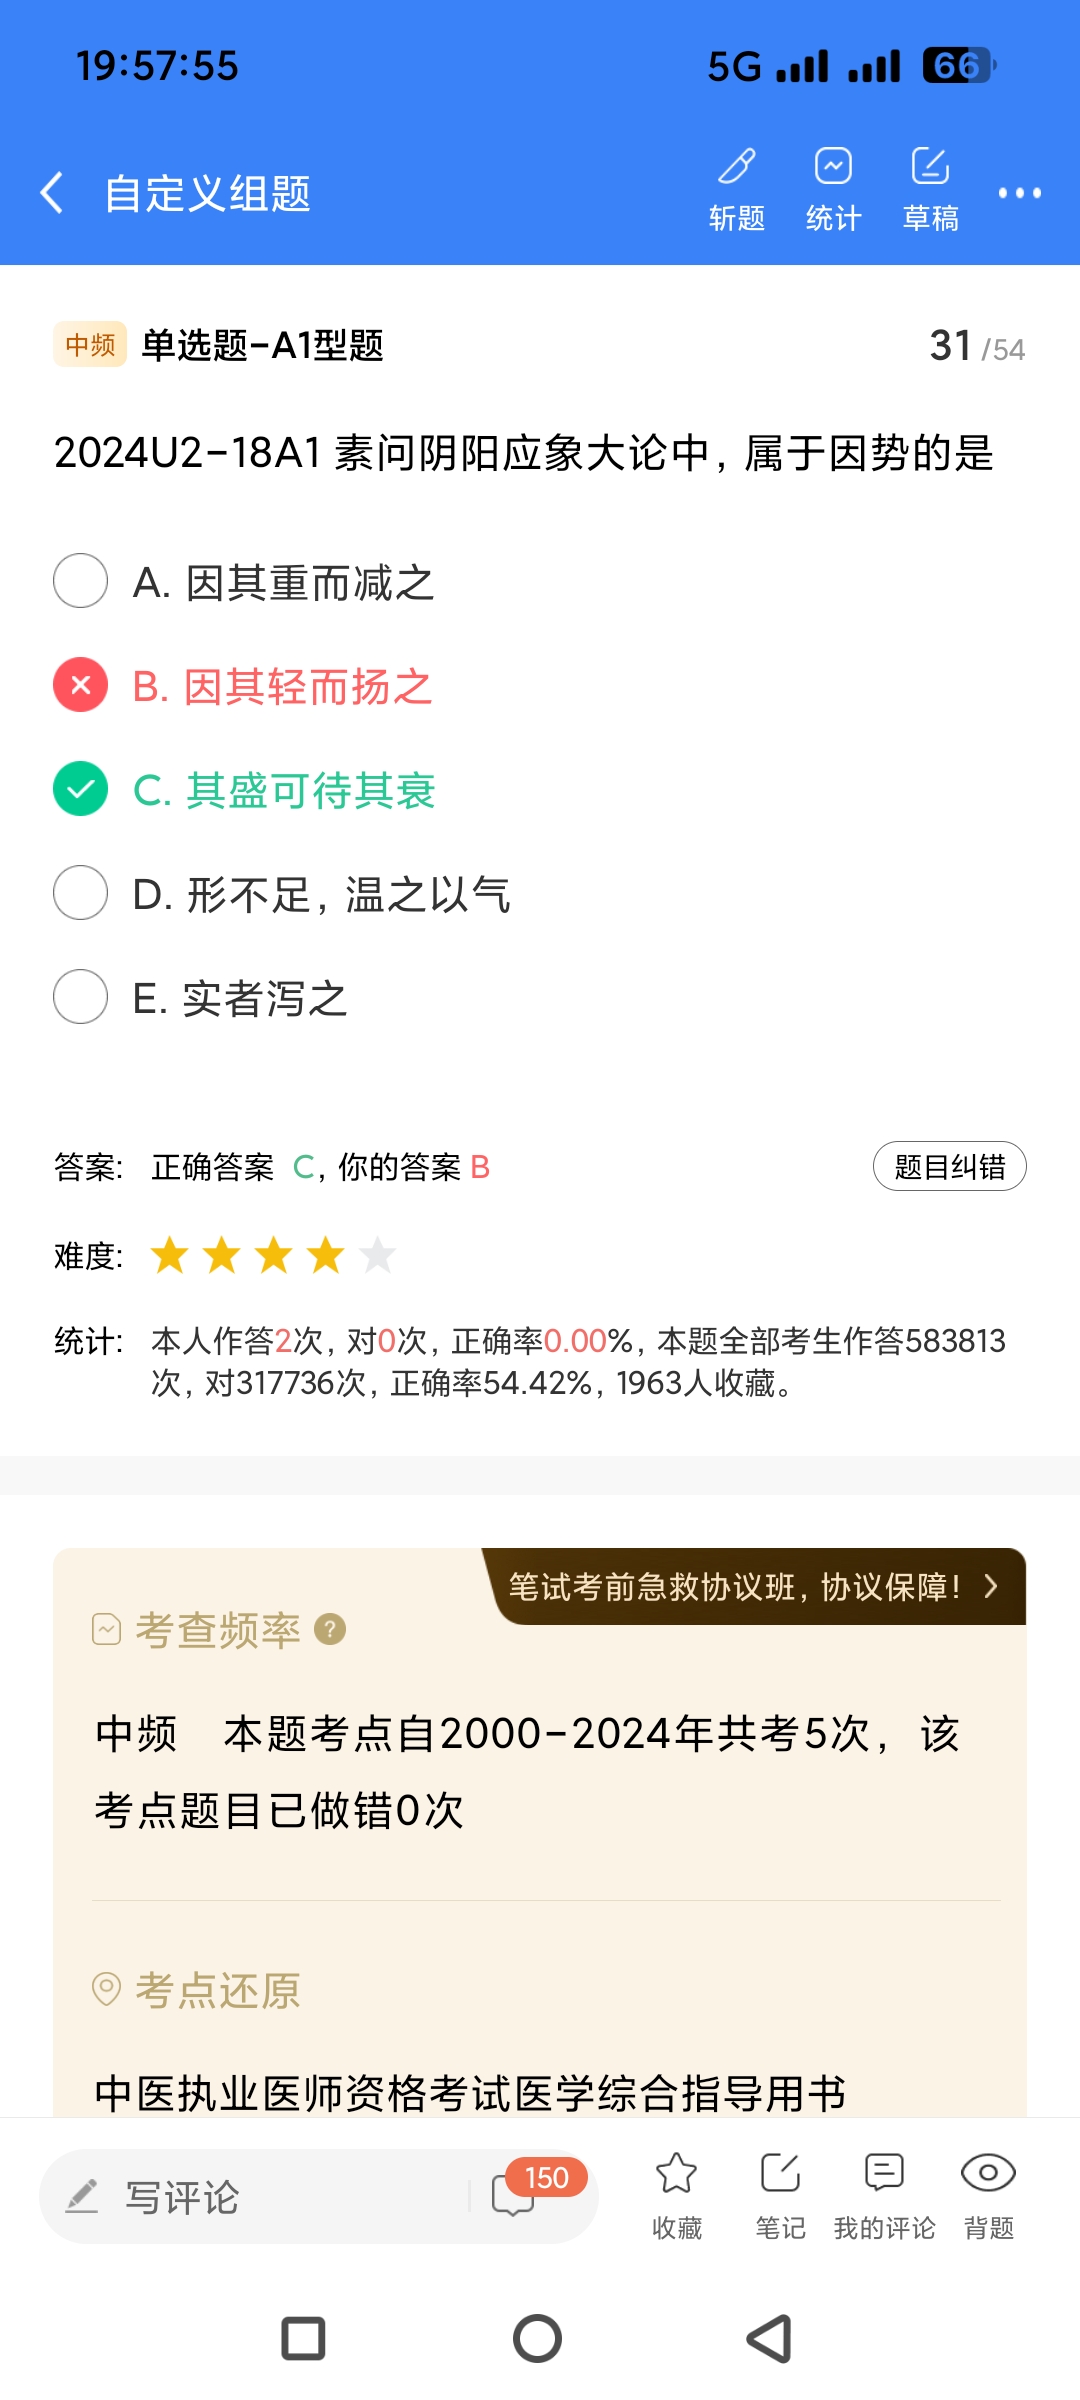Toggle the 背题 eye mode icon
This screenshot has width=1080, height=2400.
(988, 2174)
